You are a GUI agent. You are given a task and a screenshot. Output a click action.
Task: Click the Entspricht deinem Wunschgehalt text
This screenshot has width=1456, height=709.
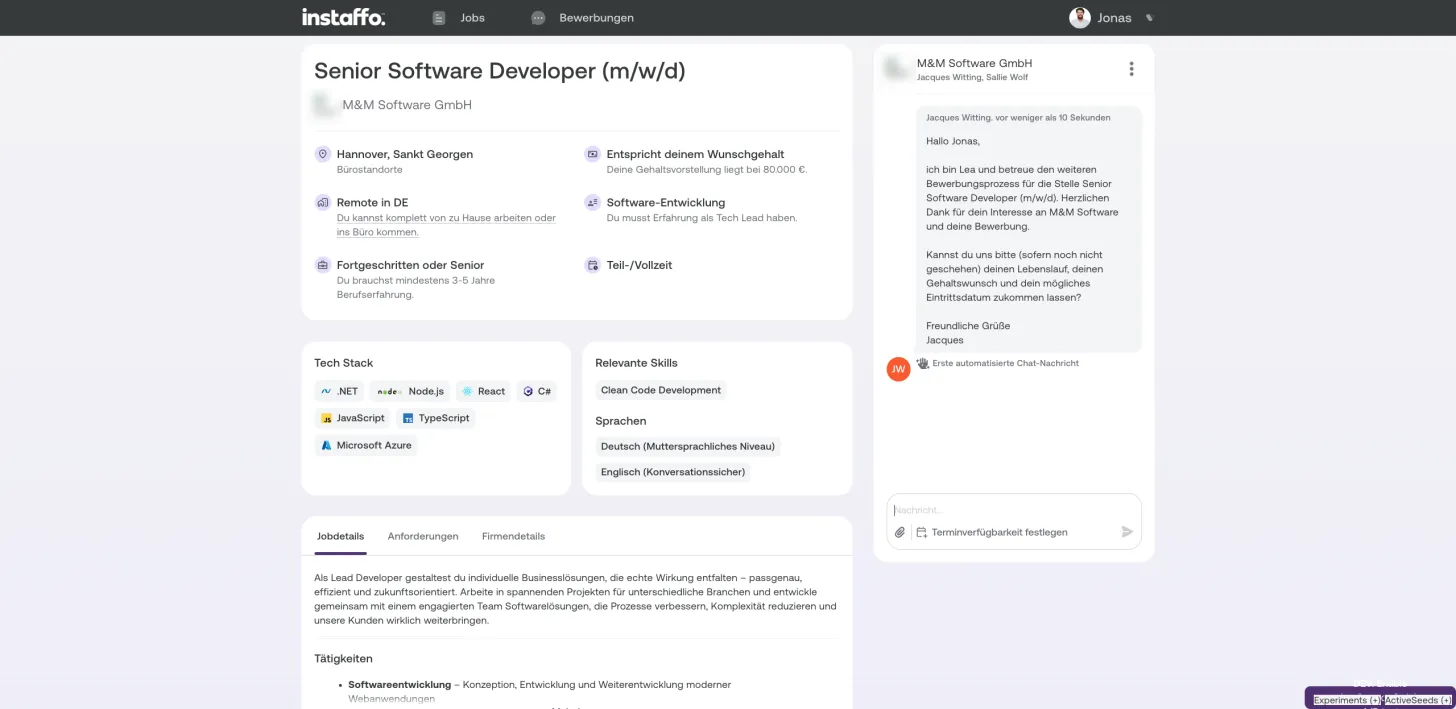695,154
